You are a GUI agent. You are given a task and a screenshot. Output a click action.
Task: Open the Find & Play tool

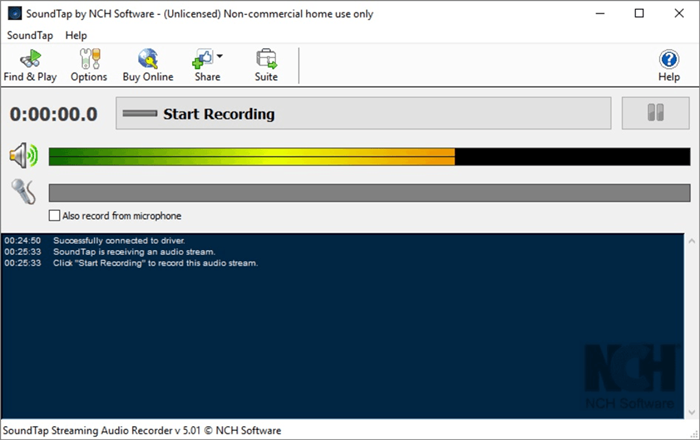click(x=30, y=65)
